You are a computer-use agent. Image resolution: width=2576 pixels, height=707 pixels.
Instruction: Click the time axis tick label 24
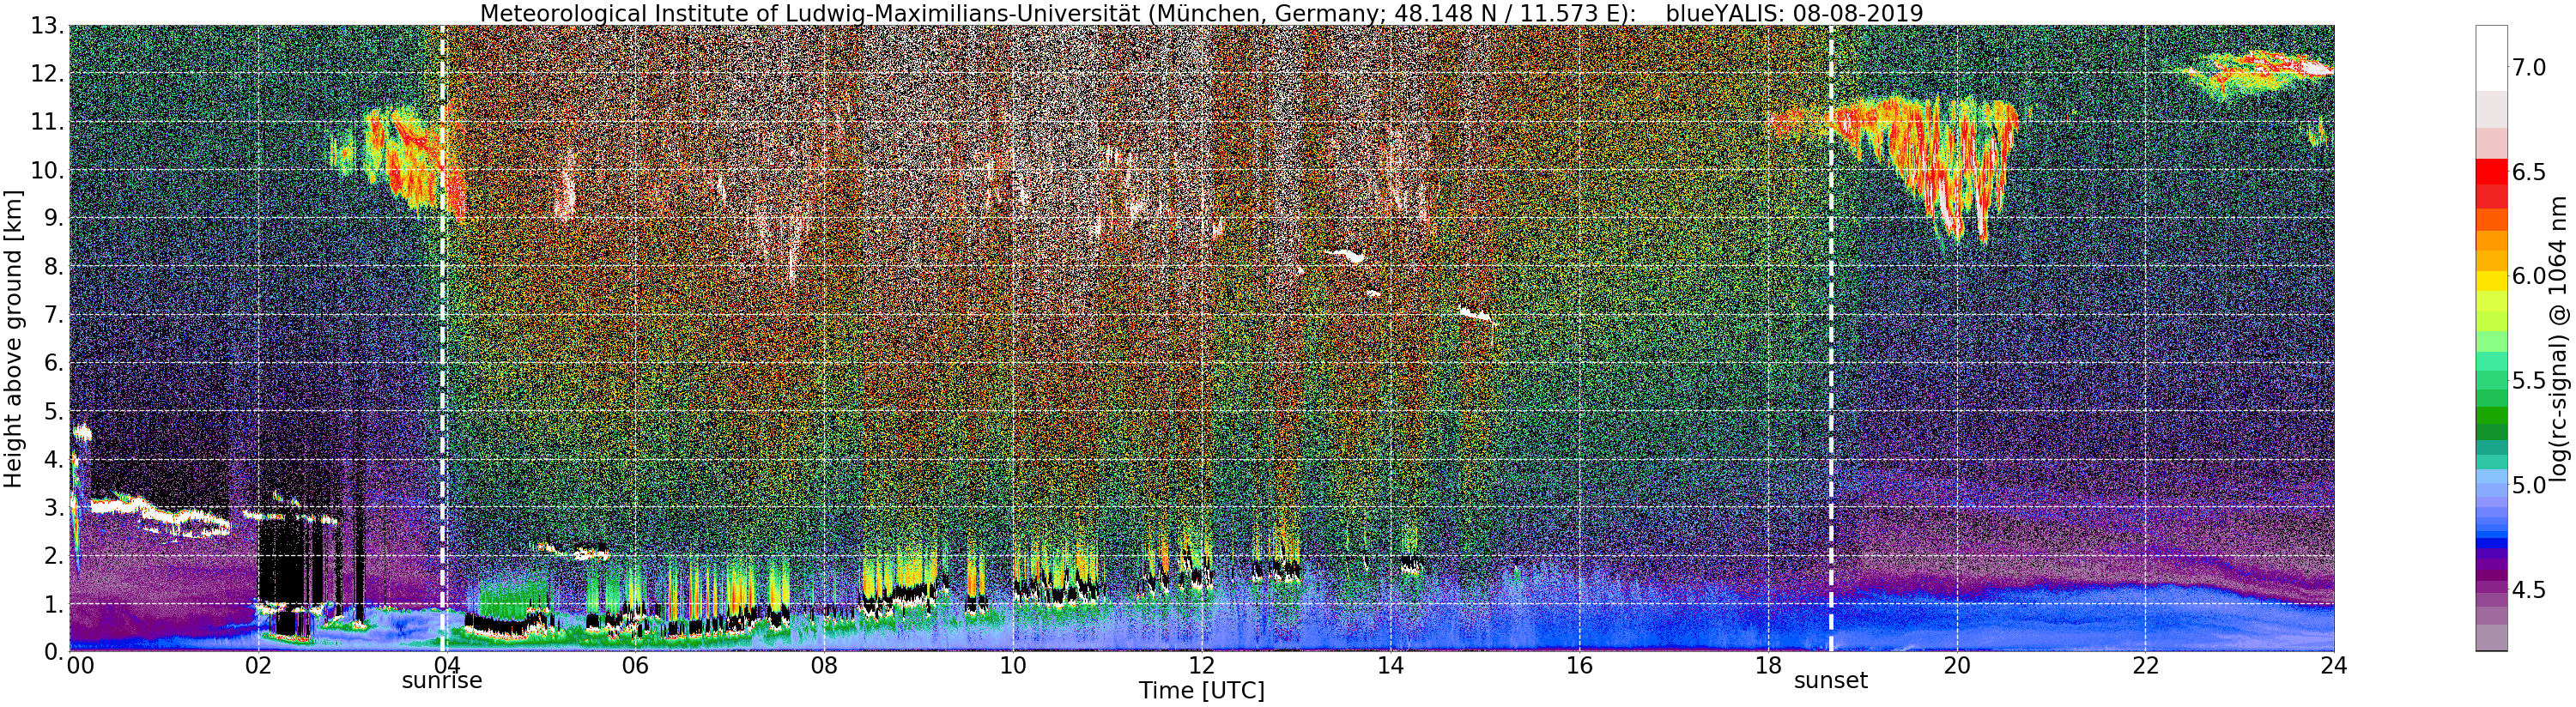(x=2333, y=665)
